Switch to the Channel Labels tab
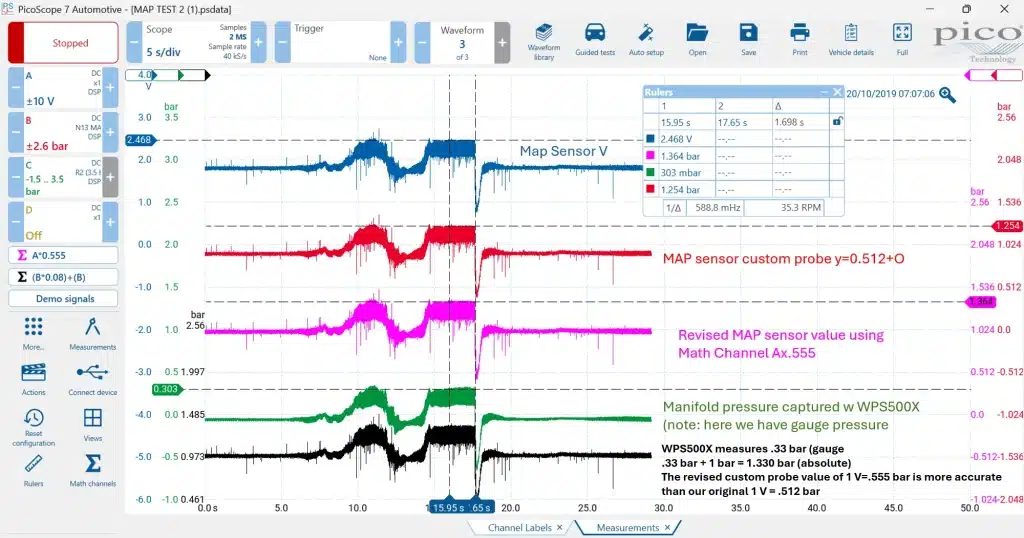This screenshot has width=1024, height=538. pos(520,528)
